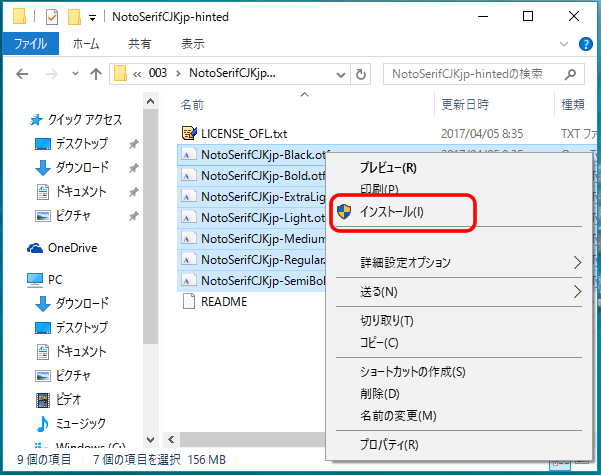Click the search magnifier icon

[x=570, y=74]
